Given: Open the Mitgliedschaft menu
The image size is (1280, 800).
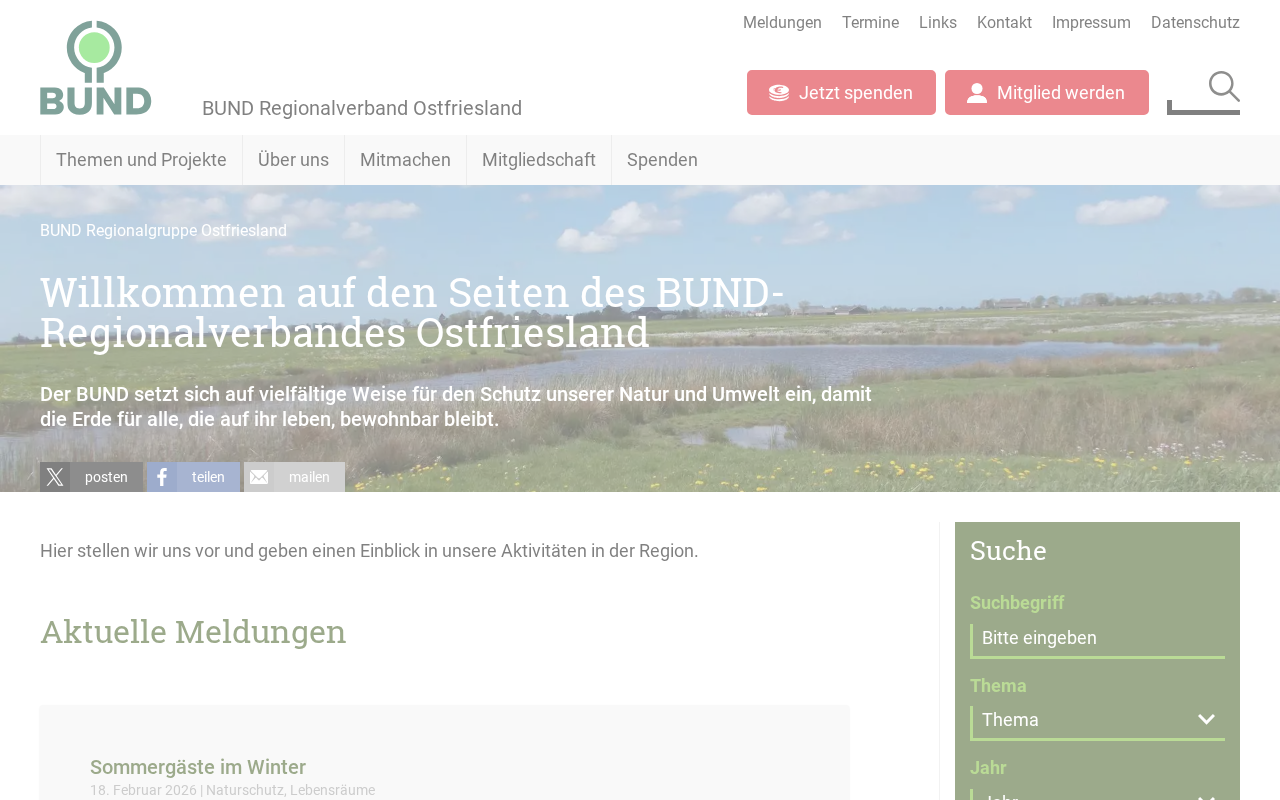Looking at the screenshot, I should coord(539,160).
